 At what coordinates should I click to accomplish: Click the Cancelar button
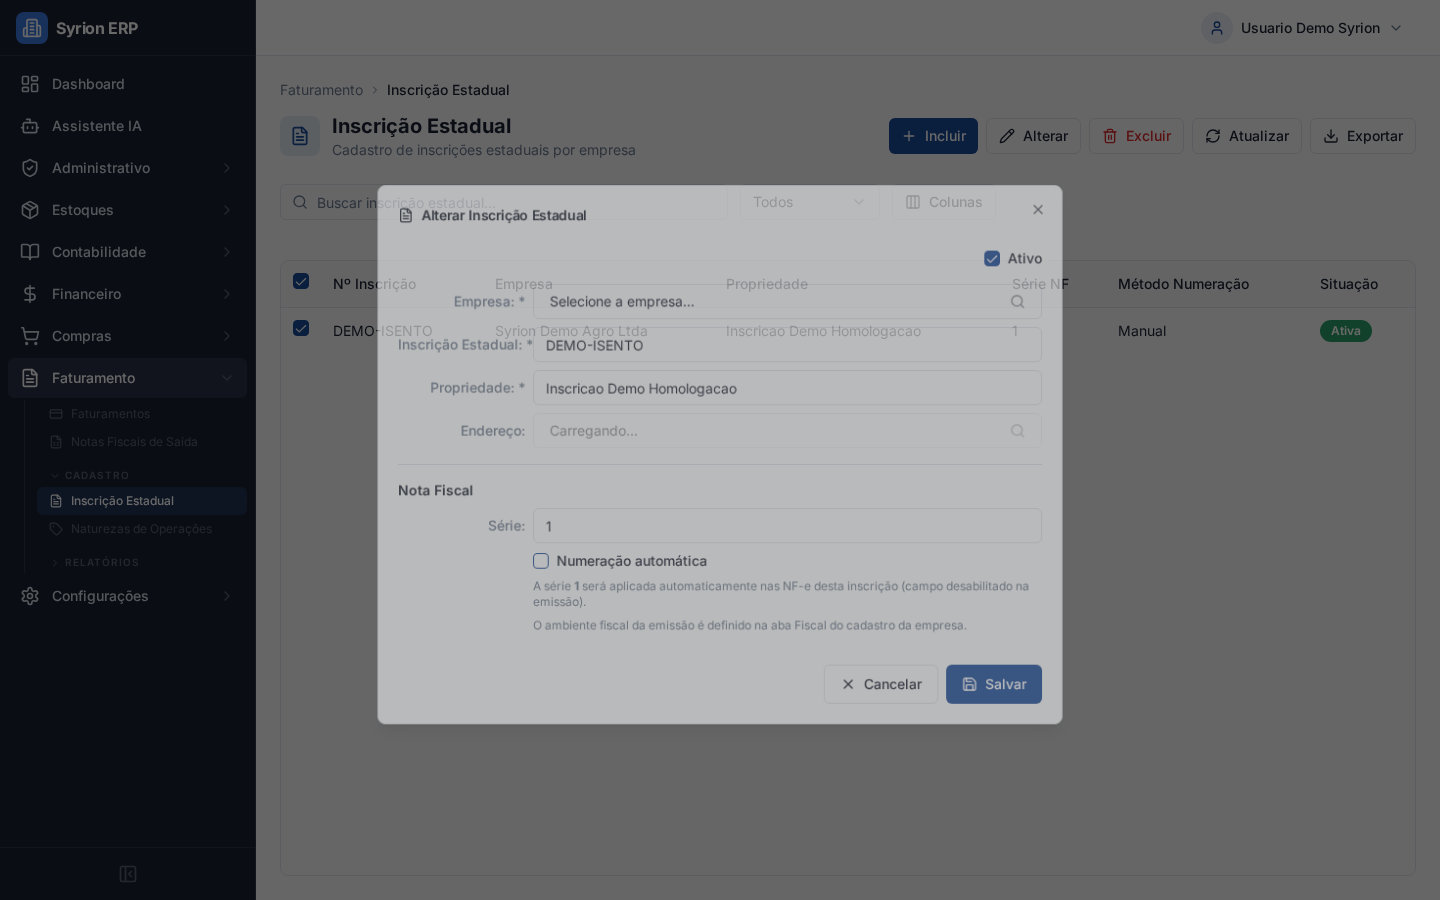coord(881,684)
